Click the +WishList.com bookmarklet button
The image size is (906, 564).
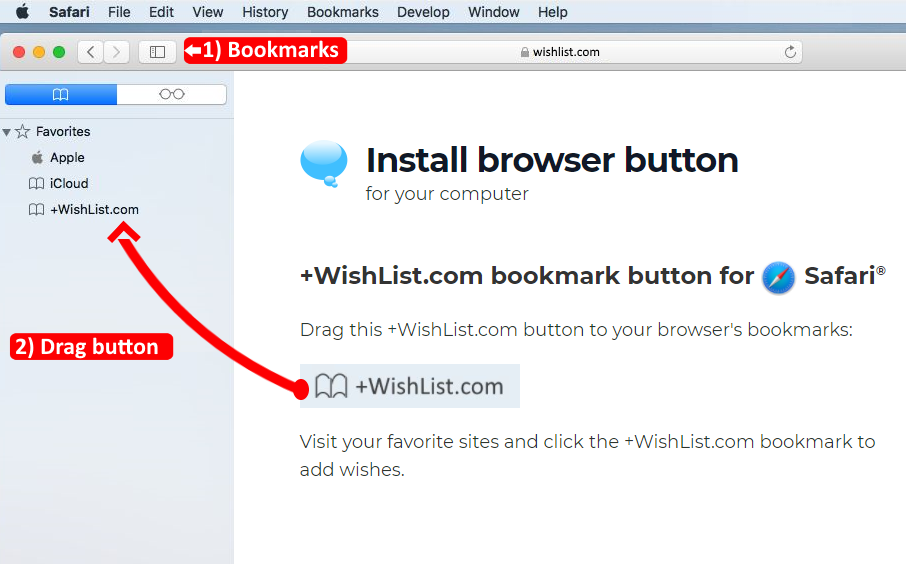pos(410,386)
